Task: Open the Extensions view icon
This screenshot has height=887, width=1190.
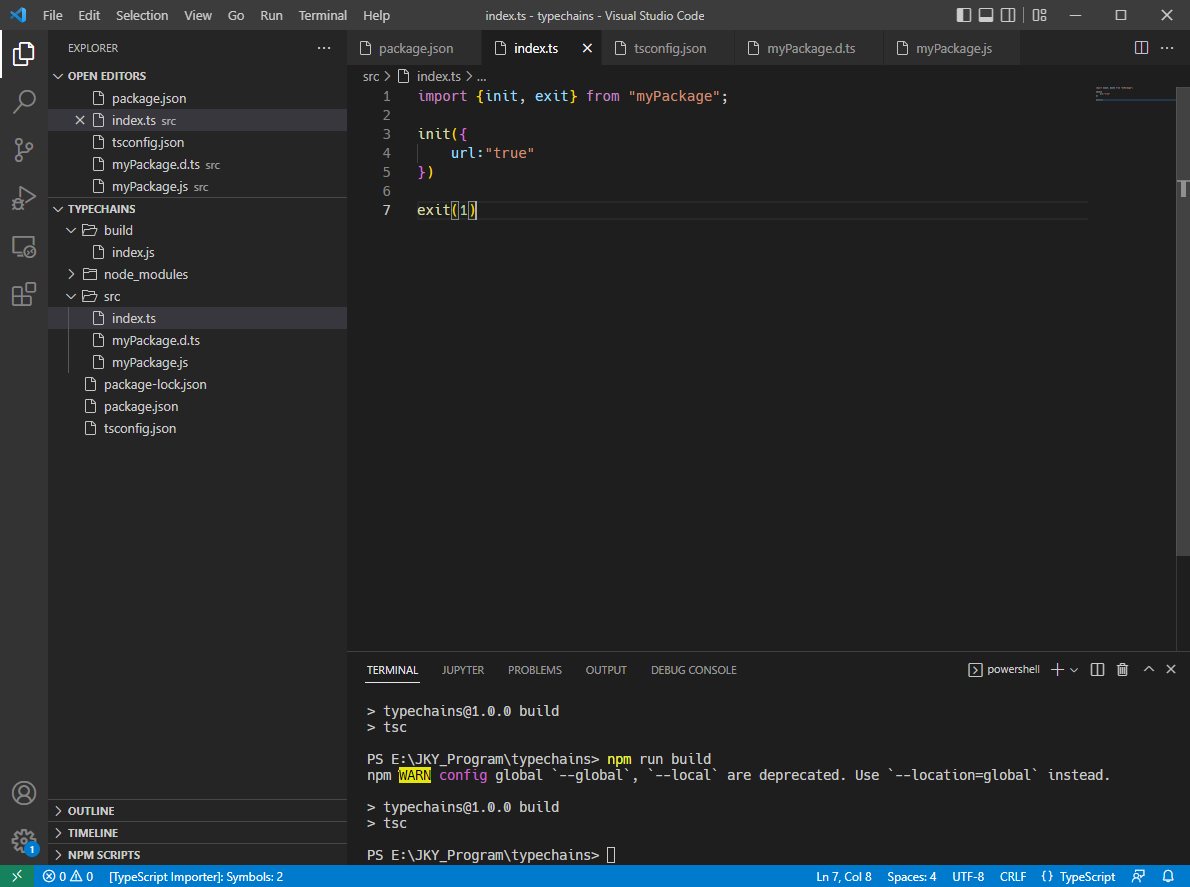Action: pos(24,294)
